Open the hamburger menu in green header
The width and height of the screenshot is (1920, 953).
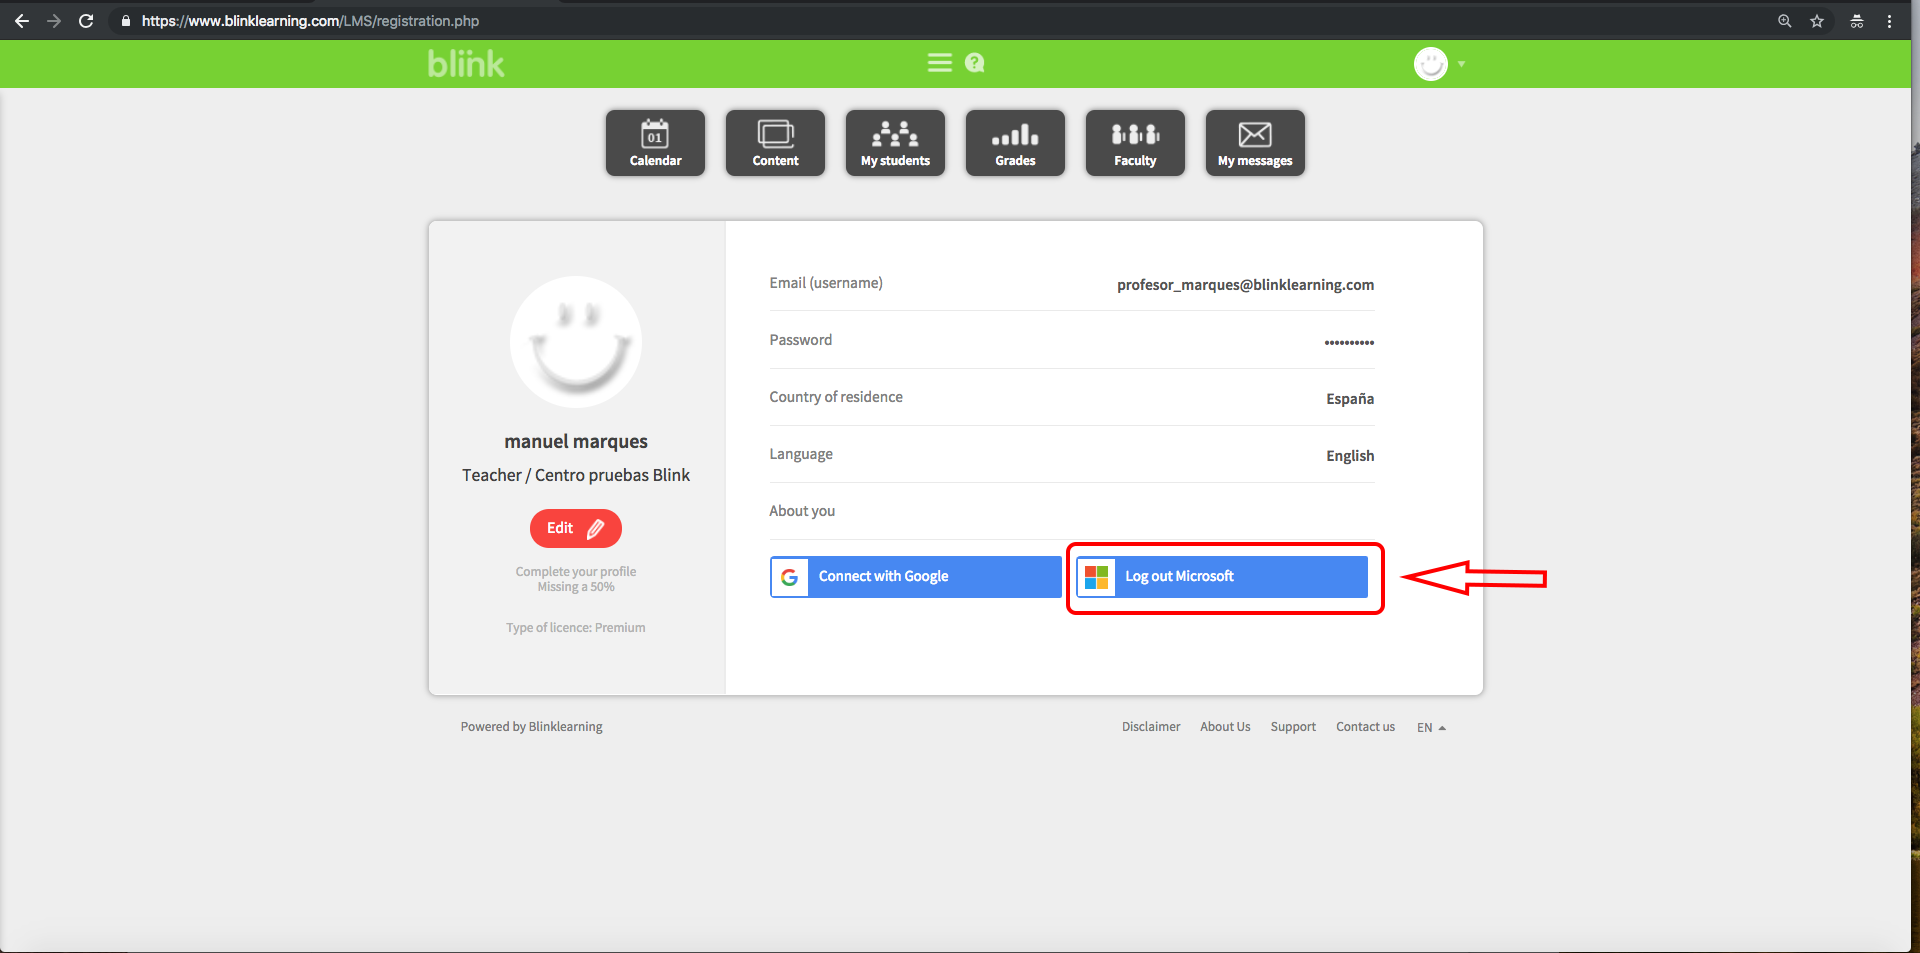[x=939, y=63]
